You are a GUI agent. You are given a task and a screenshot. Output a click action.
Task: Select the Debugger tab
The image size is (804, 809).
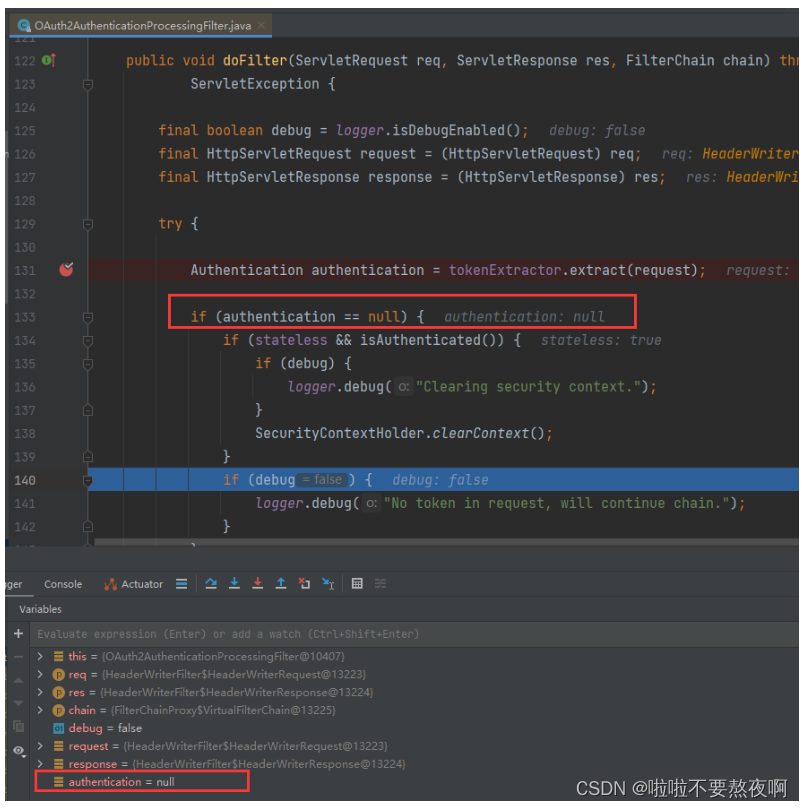[14, 584]
